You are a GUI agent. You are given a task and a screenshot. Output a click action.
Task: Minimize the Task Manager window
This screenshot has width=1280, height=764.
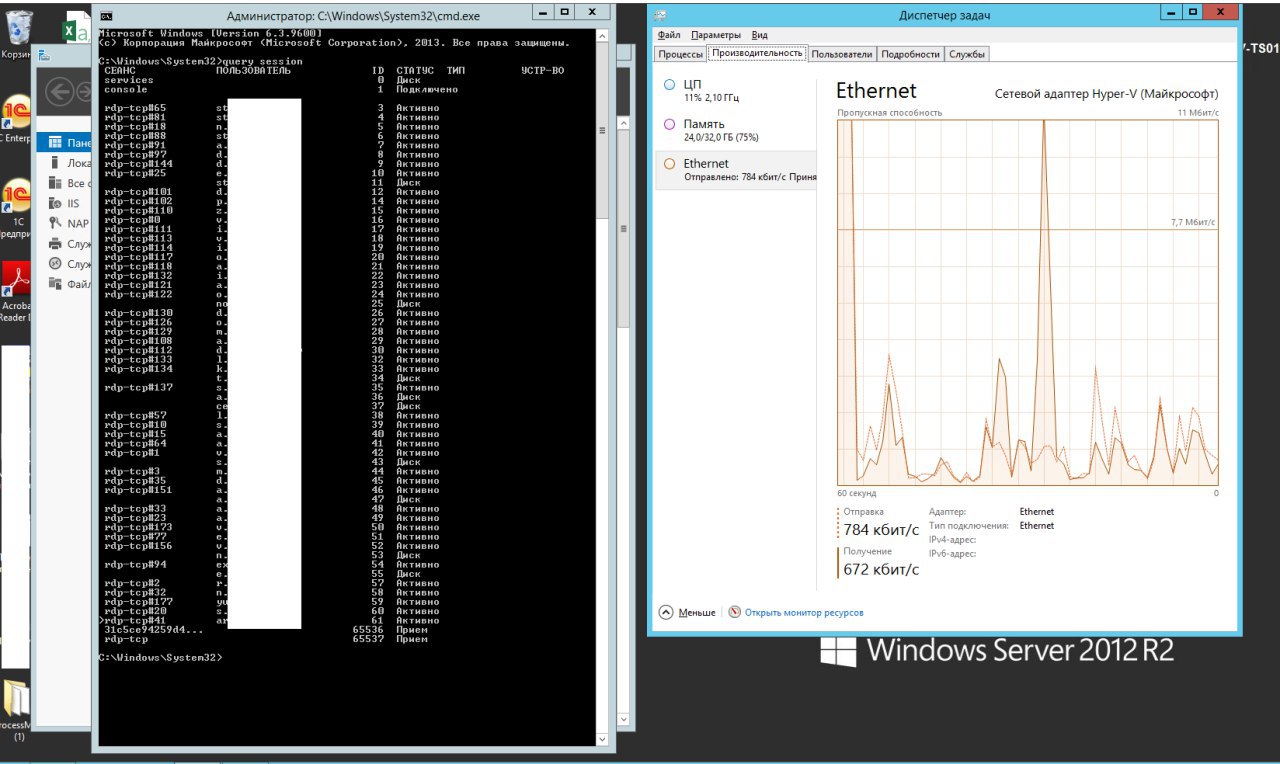point(1171,12)
